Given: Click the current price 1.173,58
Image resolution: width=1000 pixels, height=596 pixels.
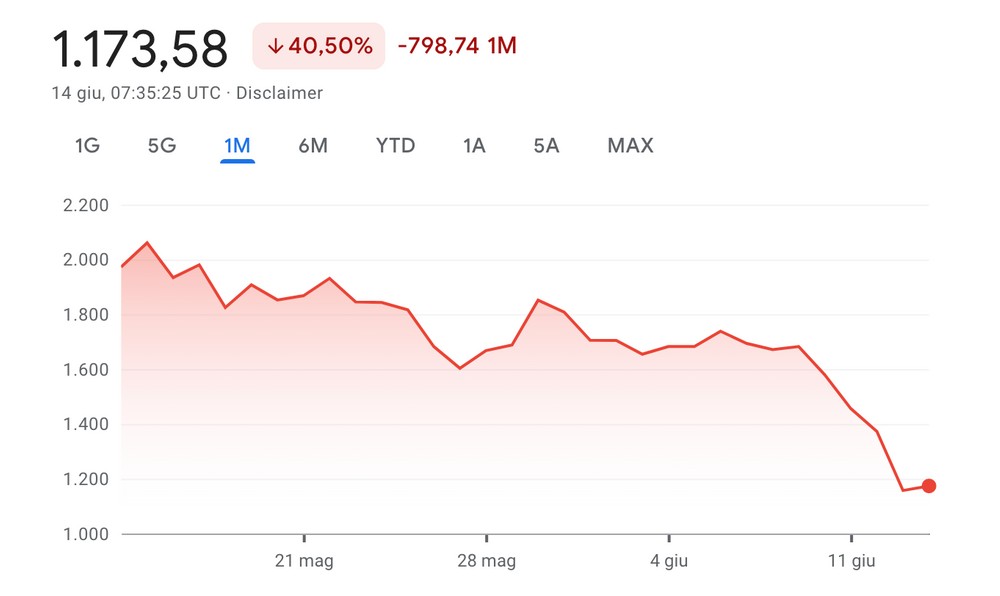Looking at the screenshot, I should [x=140, y=48].
